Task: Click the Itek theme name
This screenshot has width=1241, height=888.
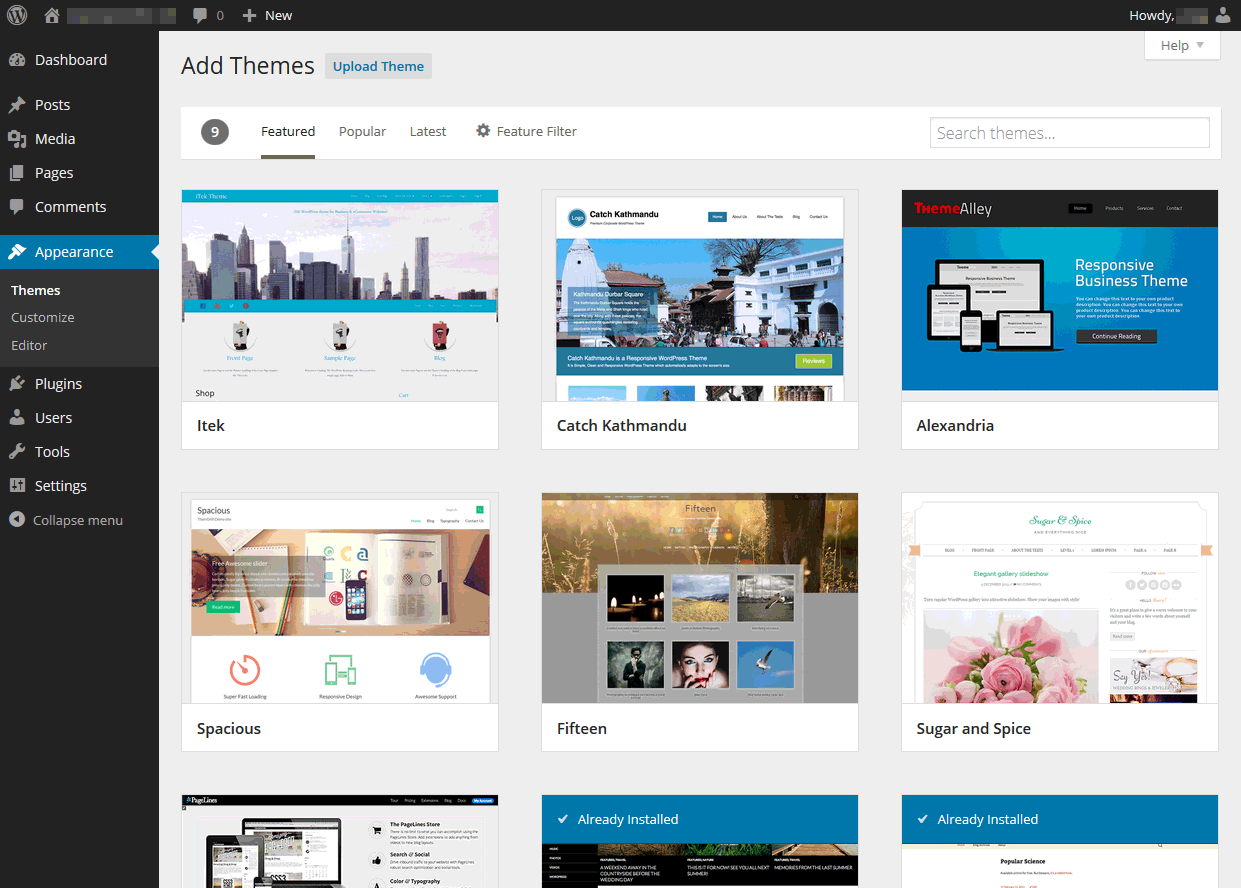Action: [x=211, y=425]
